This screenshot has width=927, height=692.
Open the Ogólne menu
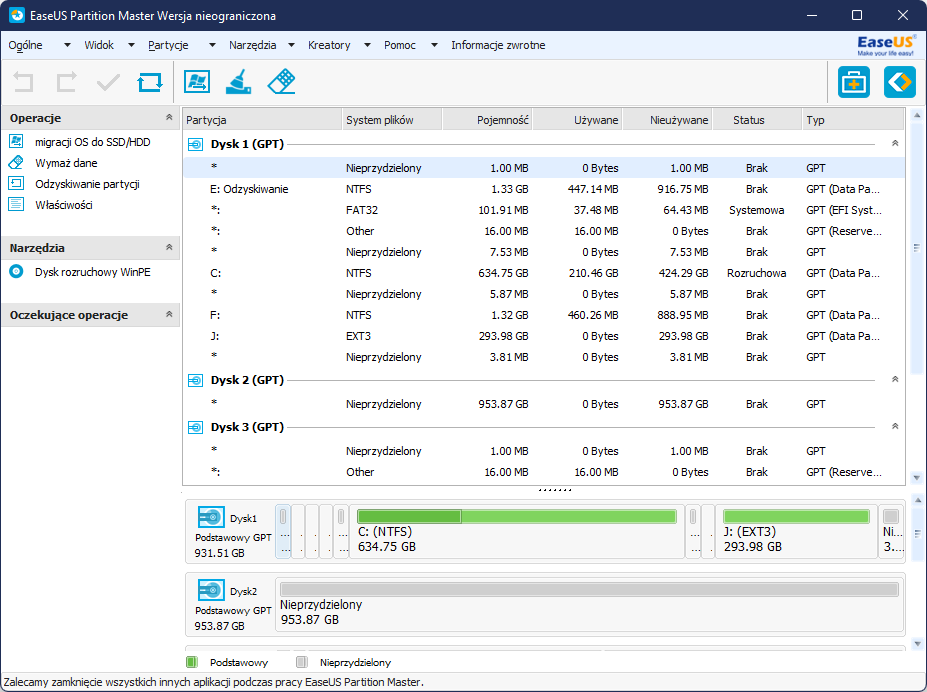click(25, 45)
